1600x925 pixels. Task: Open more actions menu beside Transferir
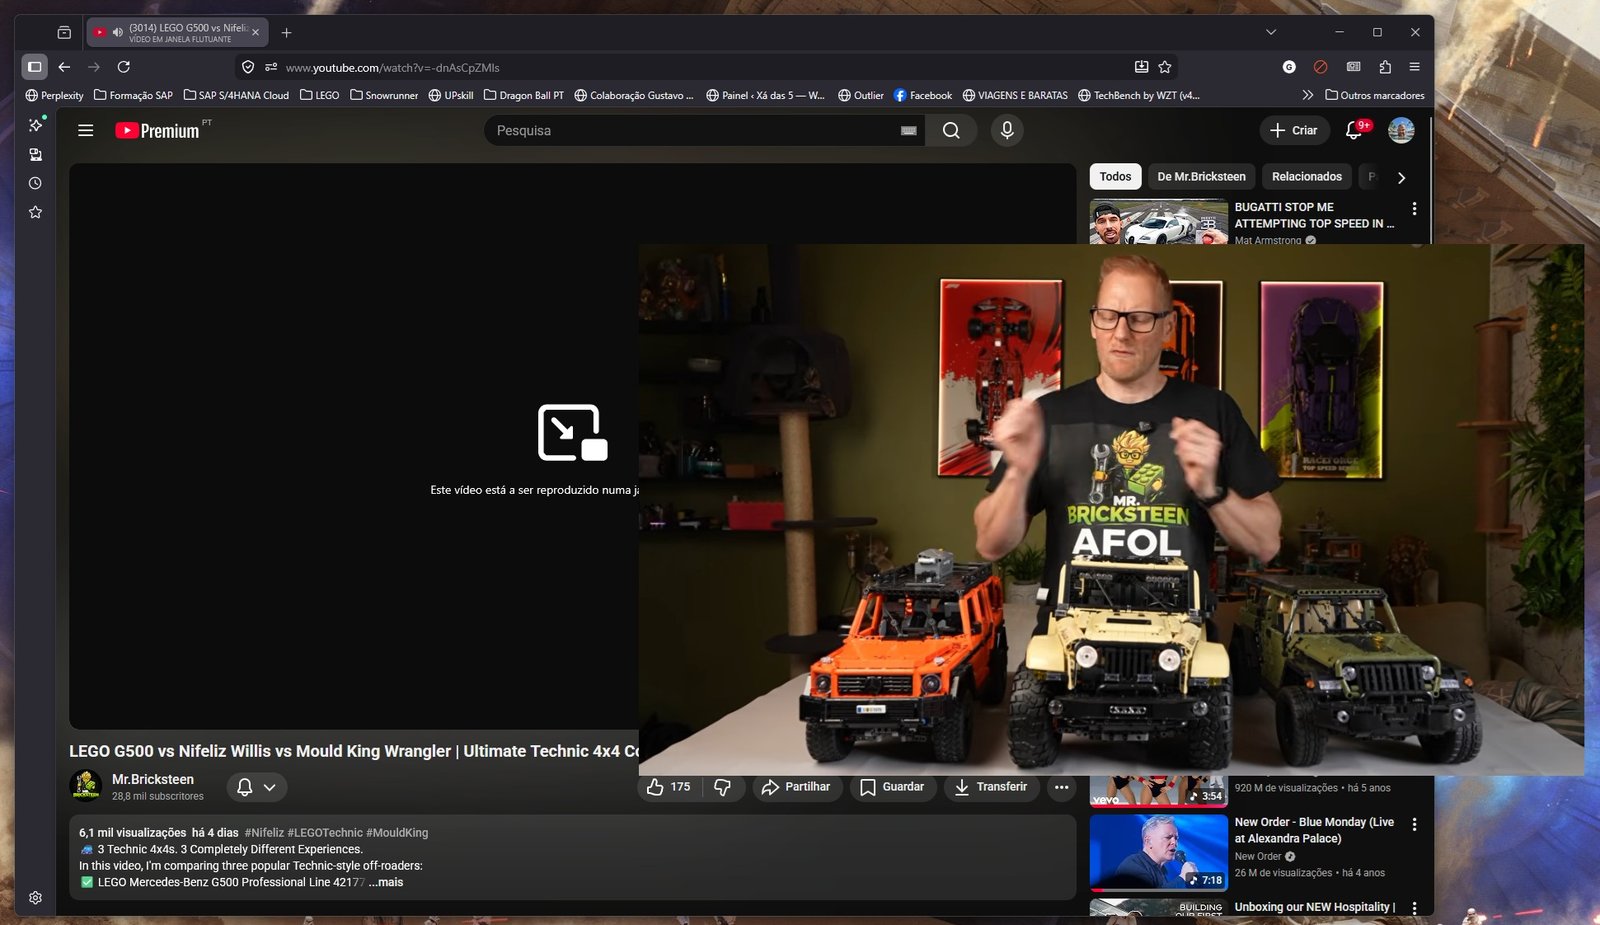point(1061,787)
